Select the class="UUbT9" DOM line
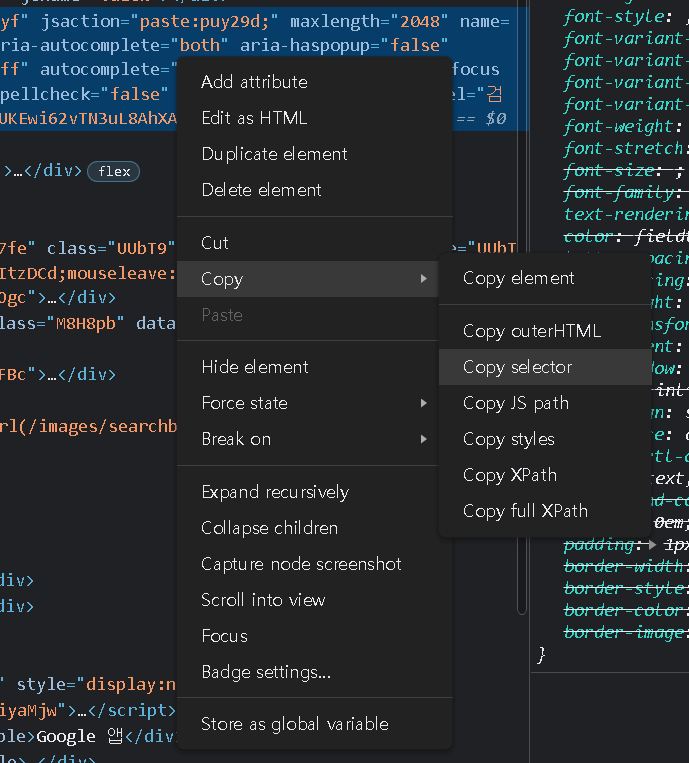 [88, 248]
